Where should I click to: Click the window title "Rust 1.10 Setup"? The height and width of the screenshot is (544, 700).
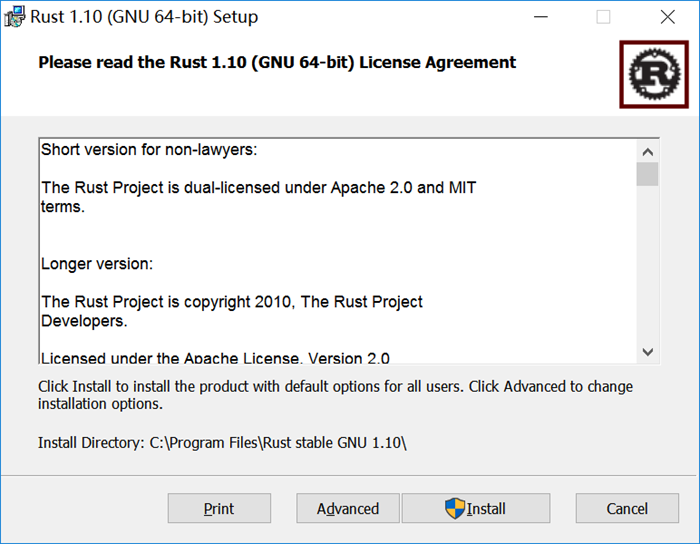point(144,17)
